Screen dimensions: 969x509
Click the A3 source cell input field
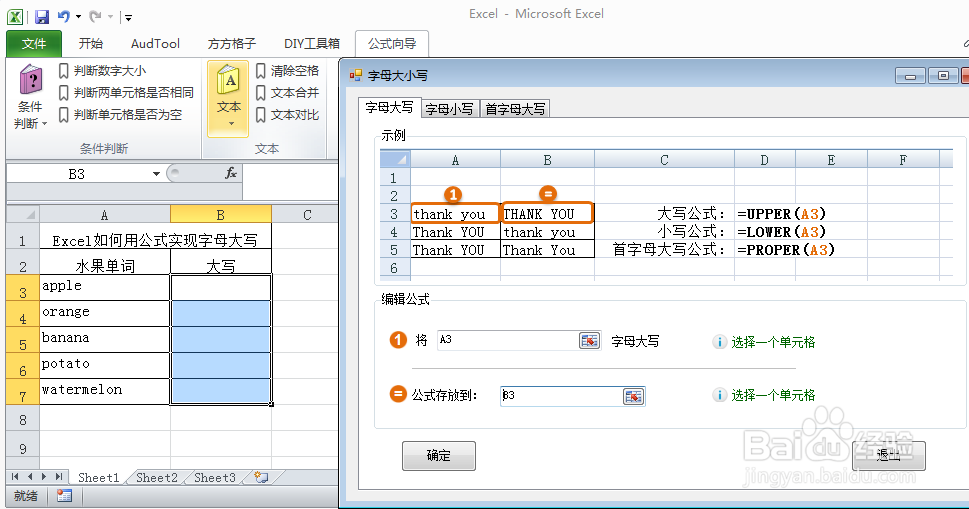(x=507, y=340)
